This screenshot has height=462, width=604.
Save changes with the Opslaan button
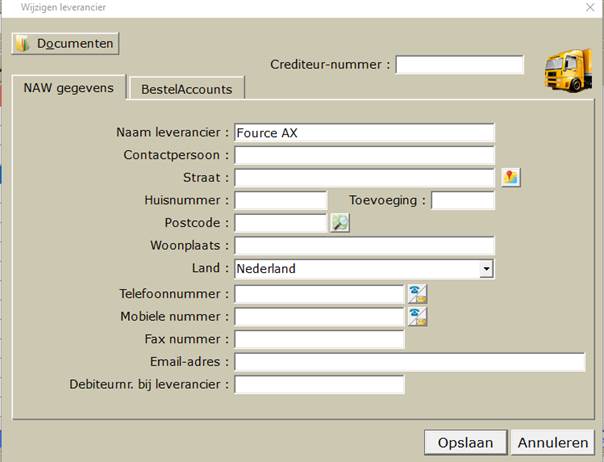click(465, 442)
